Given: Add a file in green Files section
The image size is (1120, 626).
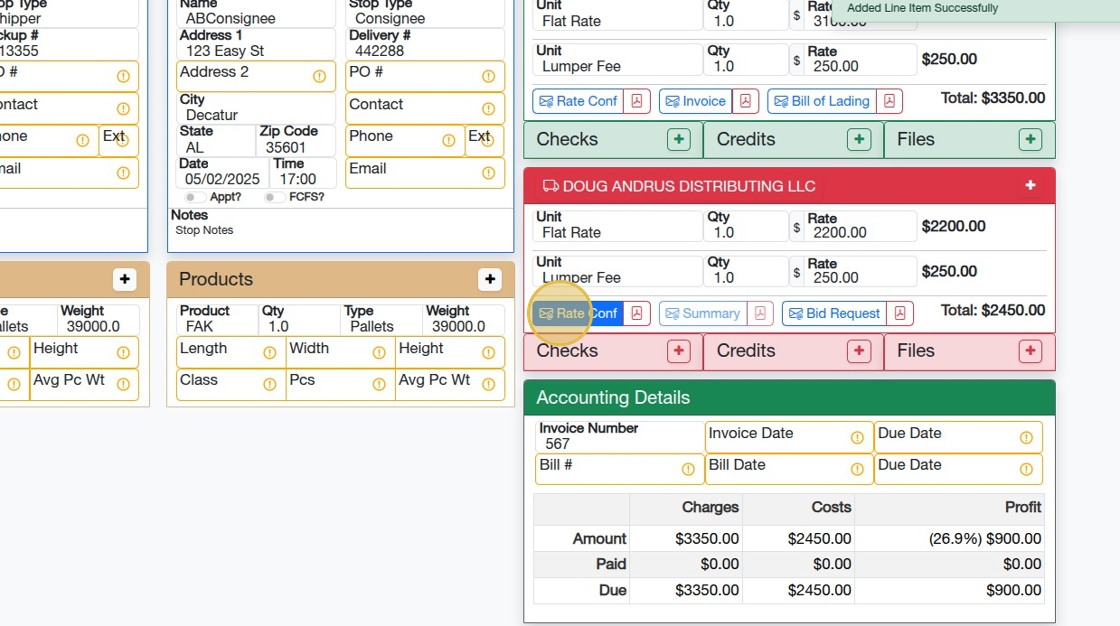Looking at the screenshot, I should click(1030, 139).
